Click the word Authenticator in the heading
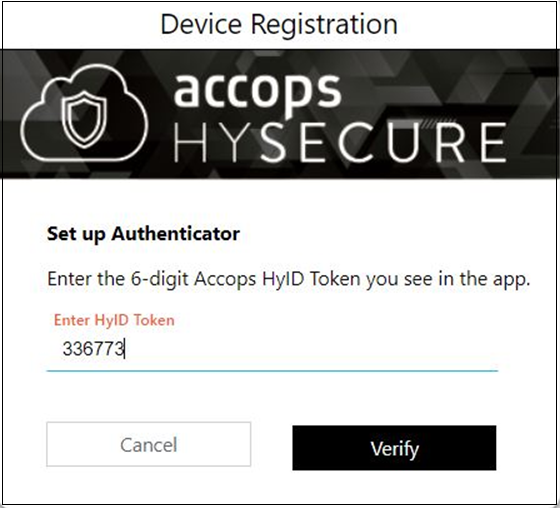Image resolution: width=560 pixels, height=508 pixels. pyautogui.click(x=175, y=234)
